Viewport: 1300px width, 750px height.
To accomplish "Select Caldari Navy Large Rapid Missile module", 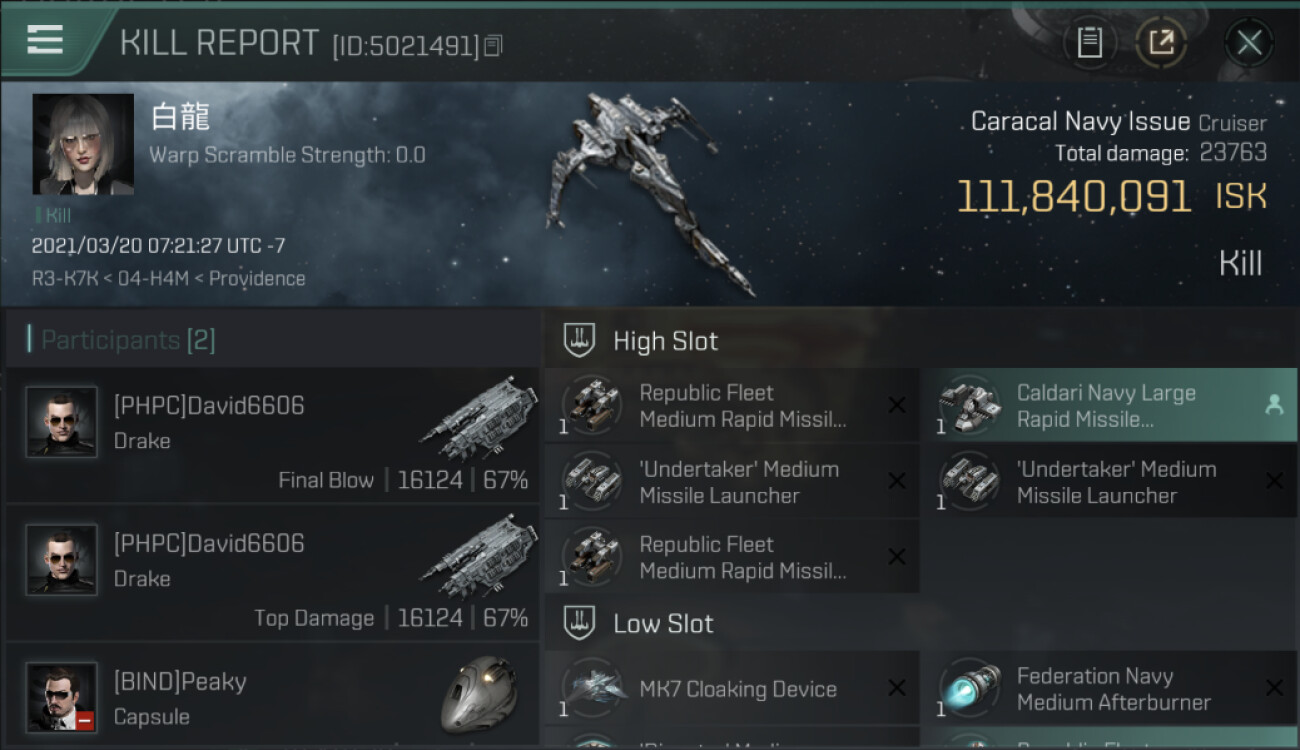I will pos(1109,406).
